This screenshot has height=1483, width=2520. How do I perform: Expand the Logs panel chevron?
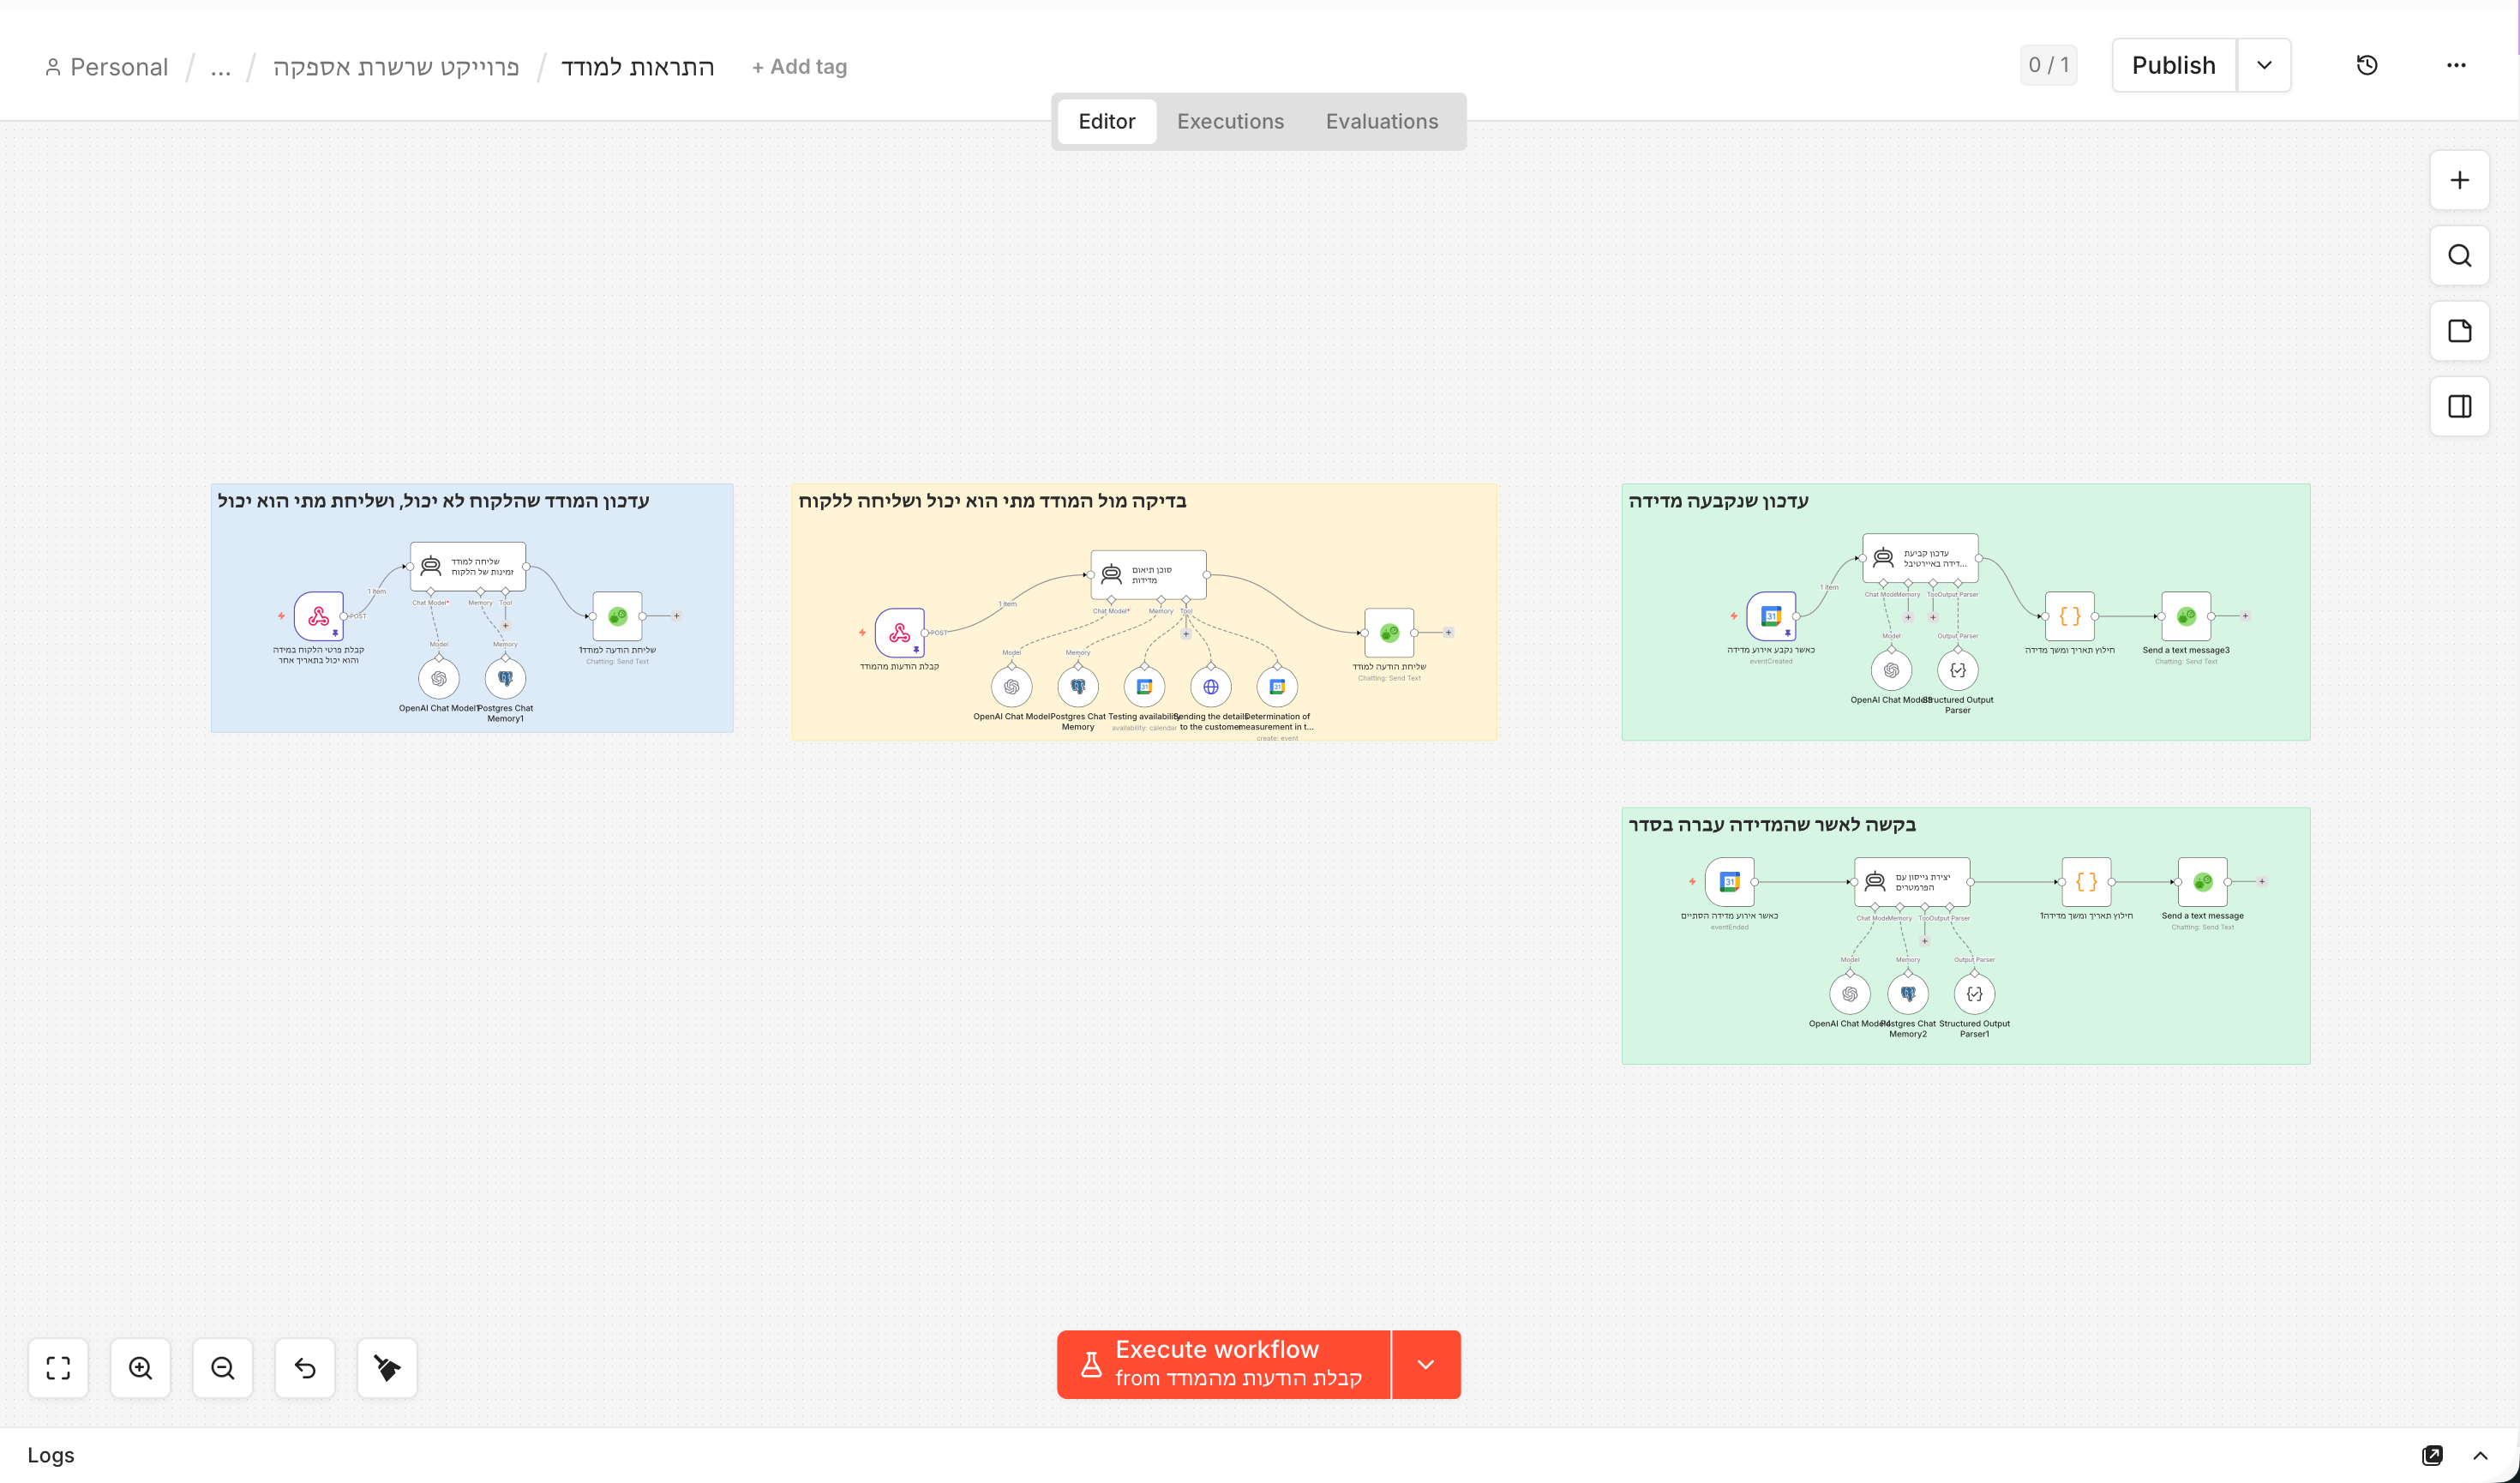coord(2480,1455)
